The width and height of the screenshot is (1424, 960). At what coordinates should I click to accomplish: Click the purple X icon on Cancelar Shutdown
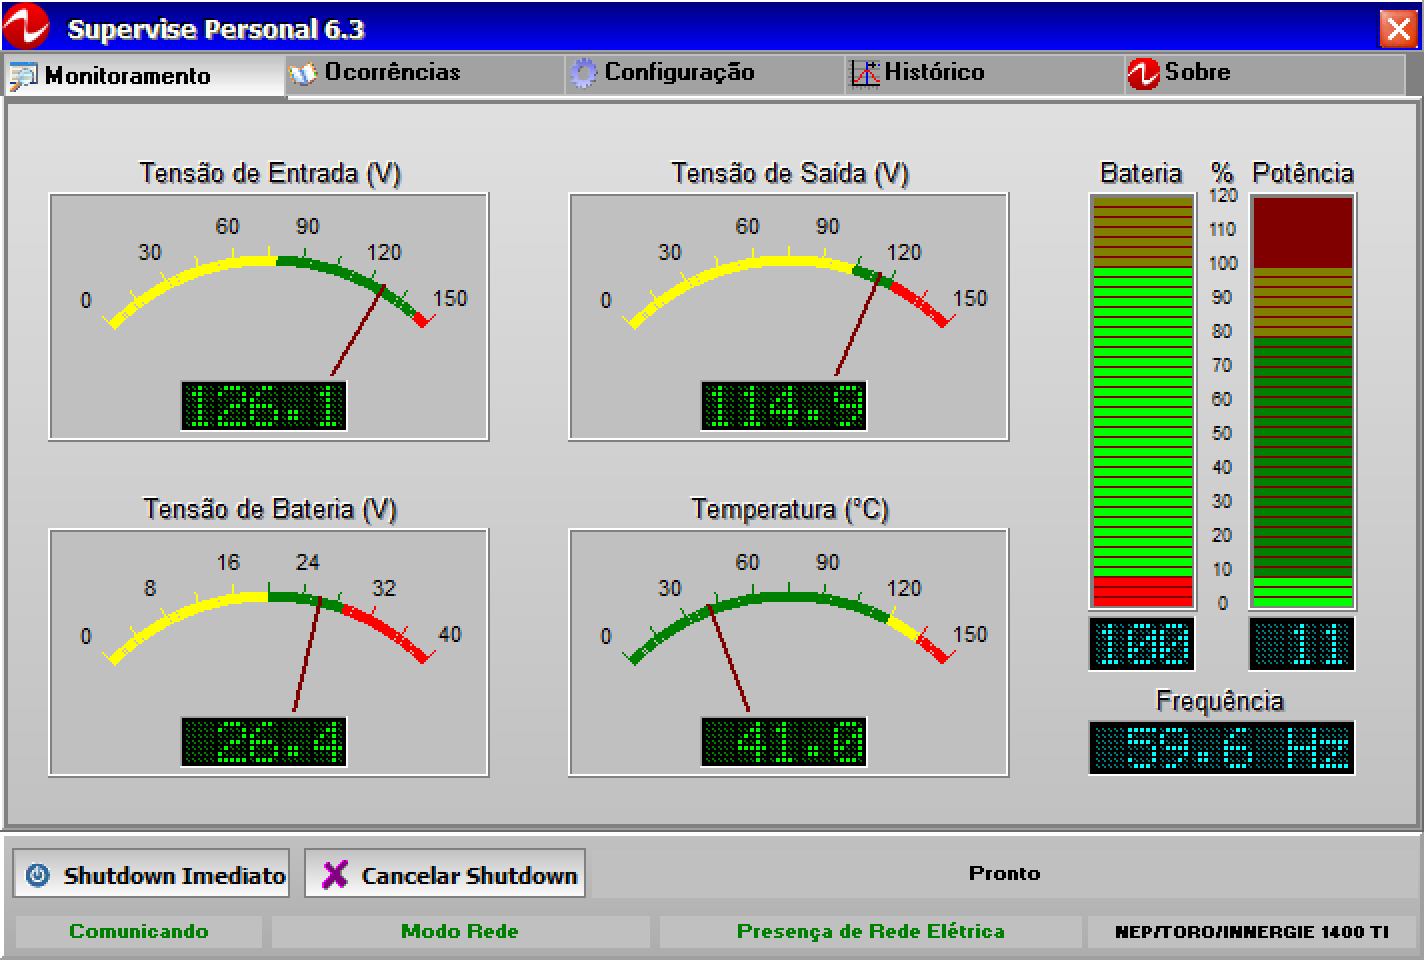coord(334,875)
